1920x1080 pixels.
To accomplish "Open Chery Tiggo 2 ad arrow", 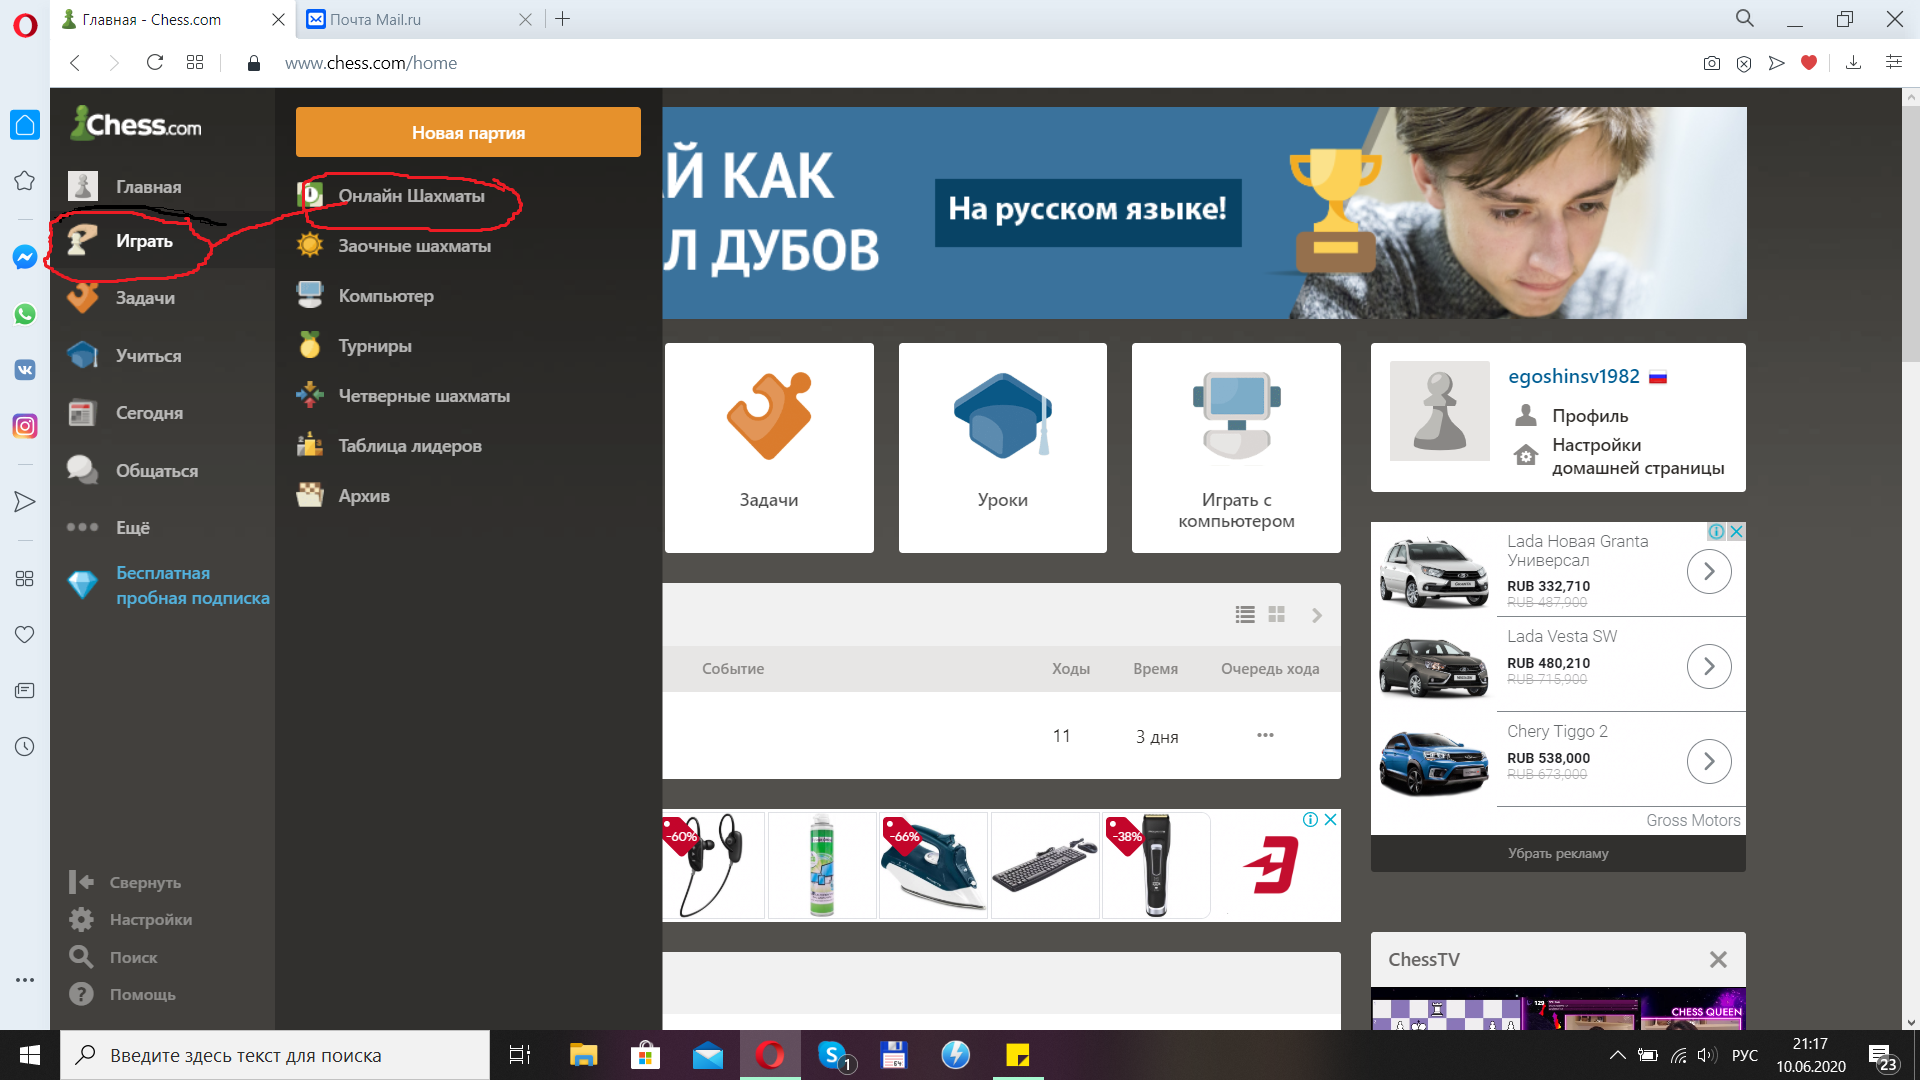I will (x=1709, y=761).
